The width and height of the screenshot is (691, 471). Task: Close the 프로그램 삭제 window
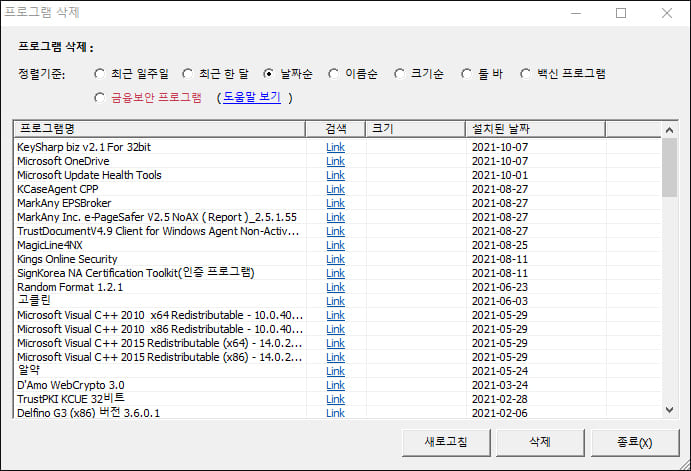click(667, 13)
